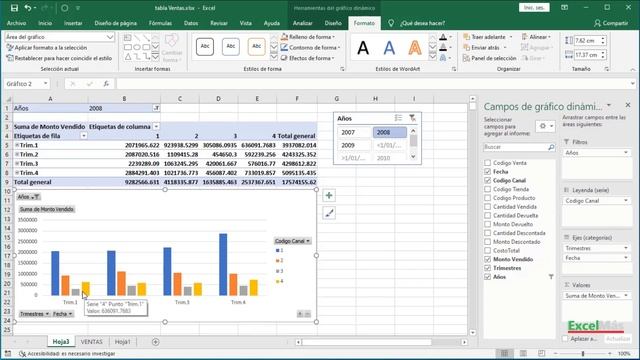
Task: Apply the black WordArt A style
Action: [363, 48]
